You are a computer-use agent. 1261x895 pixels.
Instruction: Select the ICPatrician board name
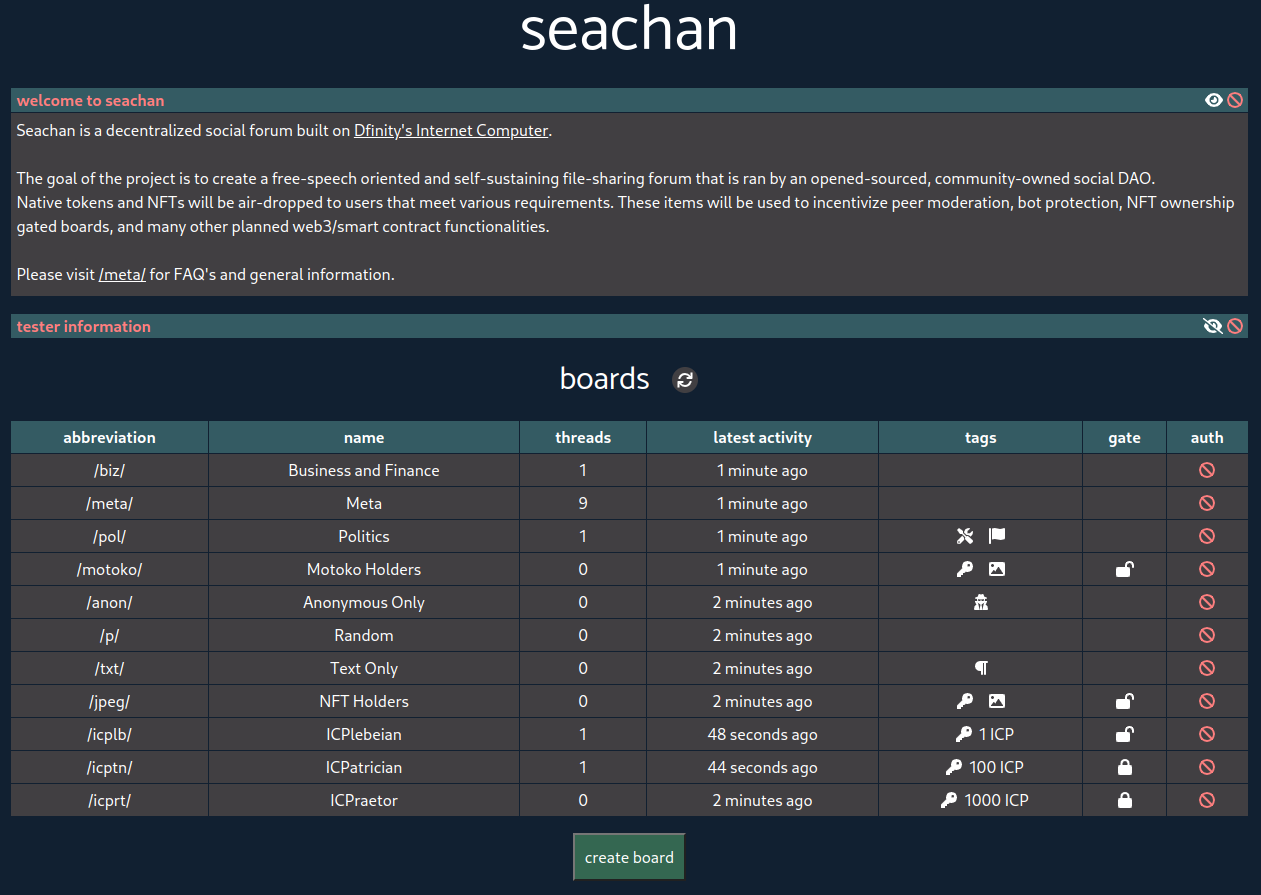tap(364, 767)
